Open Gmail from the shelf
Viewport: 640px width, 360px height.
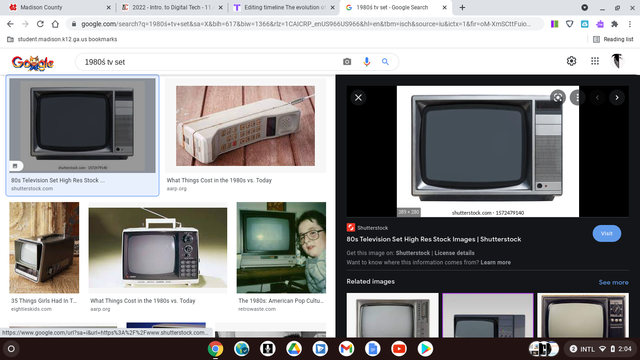[x=346, y=349]
